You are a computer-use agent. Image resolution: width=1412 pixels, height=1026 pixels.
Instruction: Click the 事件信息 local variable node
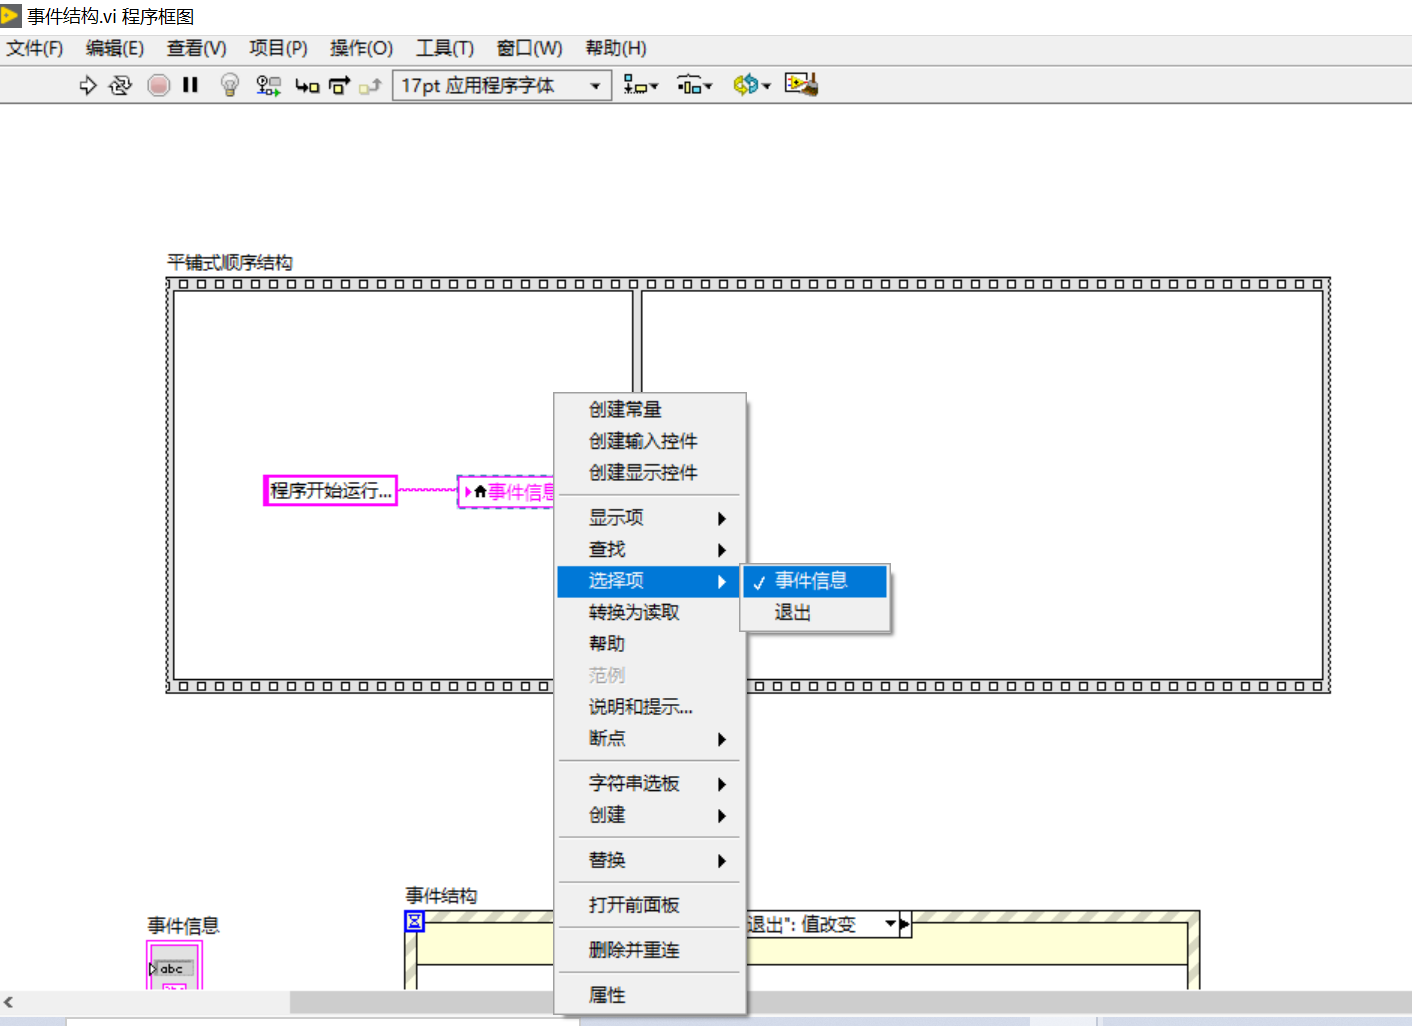[506, 491]
